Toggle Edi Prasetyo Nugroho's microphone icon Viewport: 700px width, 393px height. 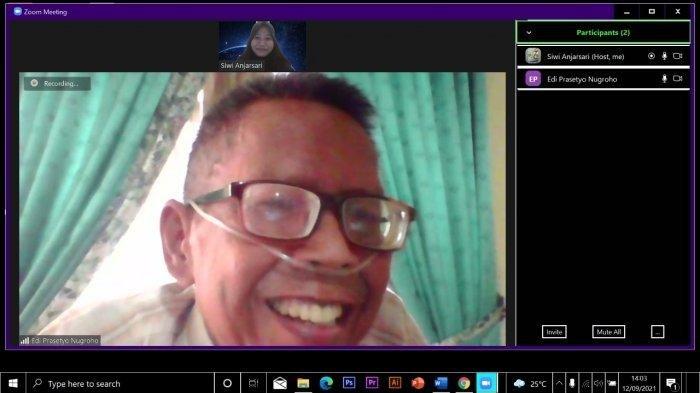pyautogui.click(x=664, y=79)
